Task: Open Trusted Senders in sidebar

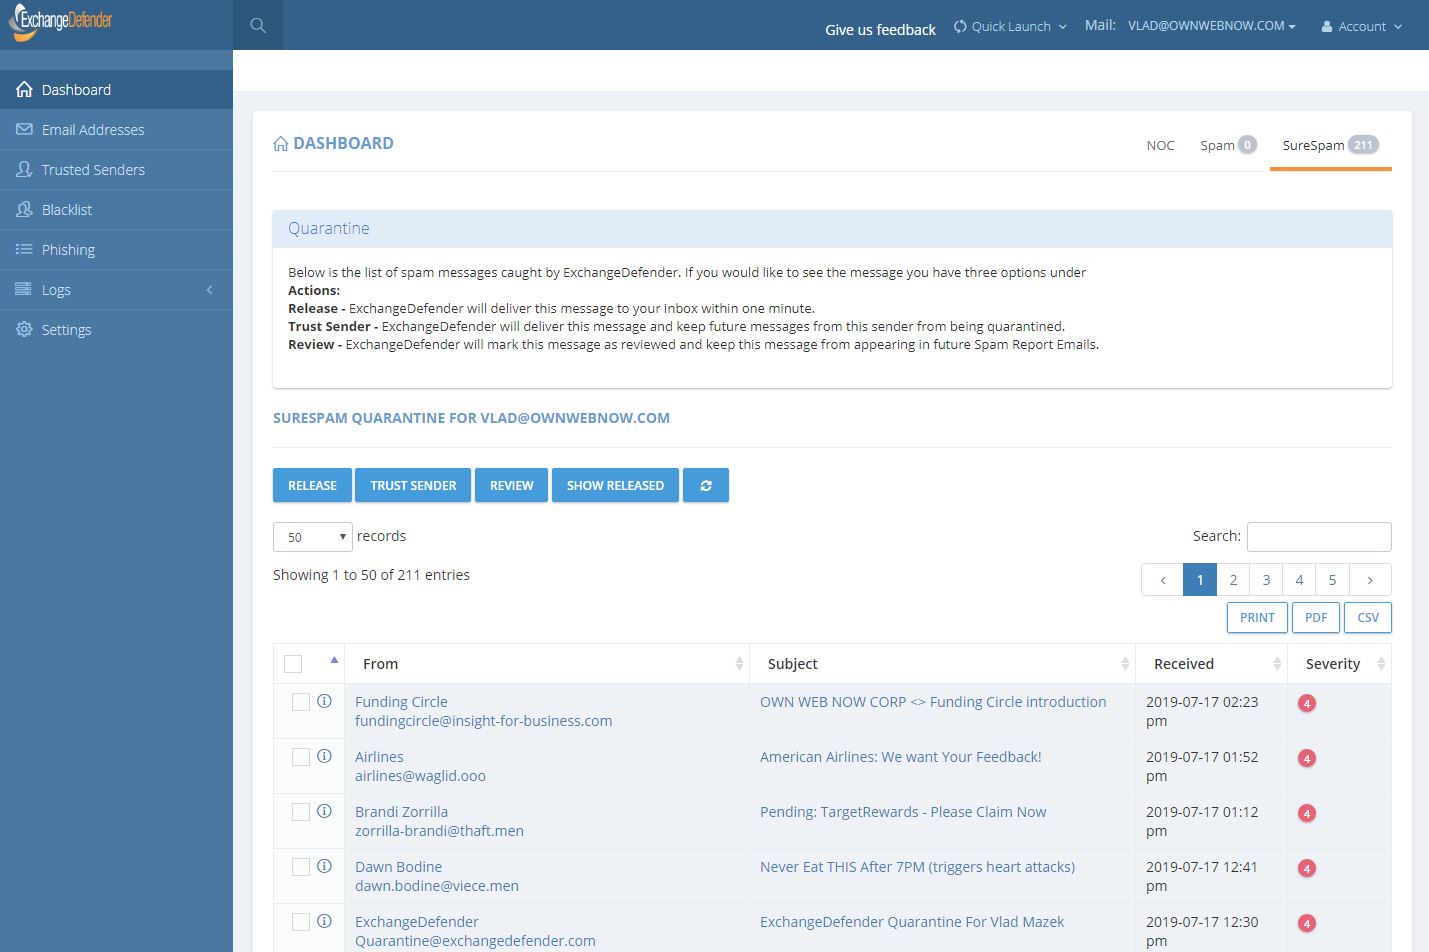Action: (116, 170)
